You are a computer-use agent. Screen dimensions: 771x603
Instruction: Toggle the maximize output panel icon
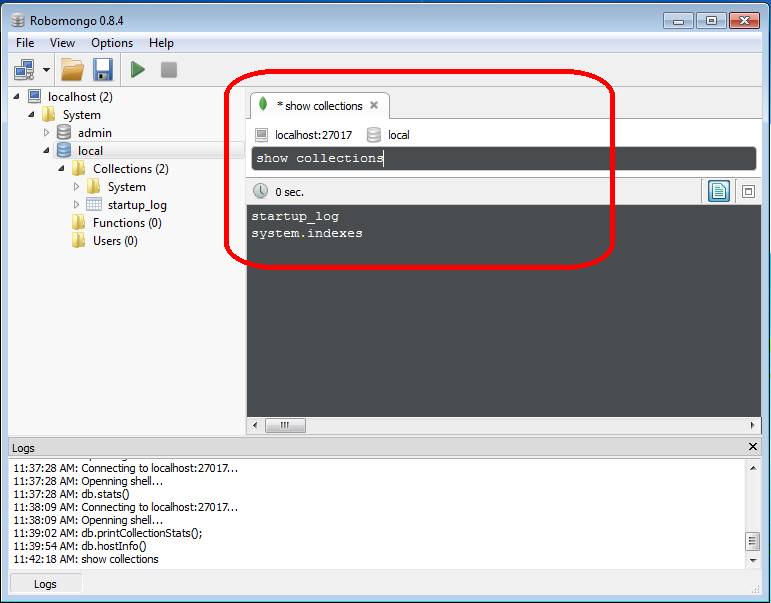tap(747, 191)
